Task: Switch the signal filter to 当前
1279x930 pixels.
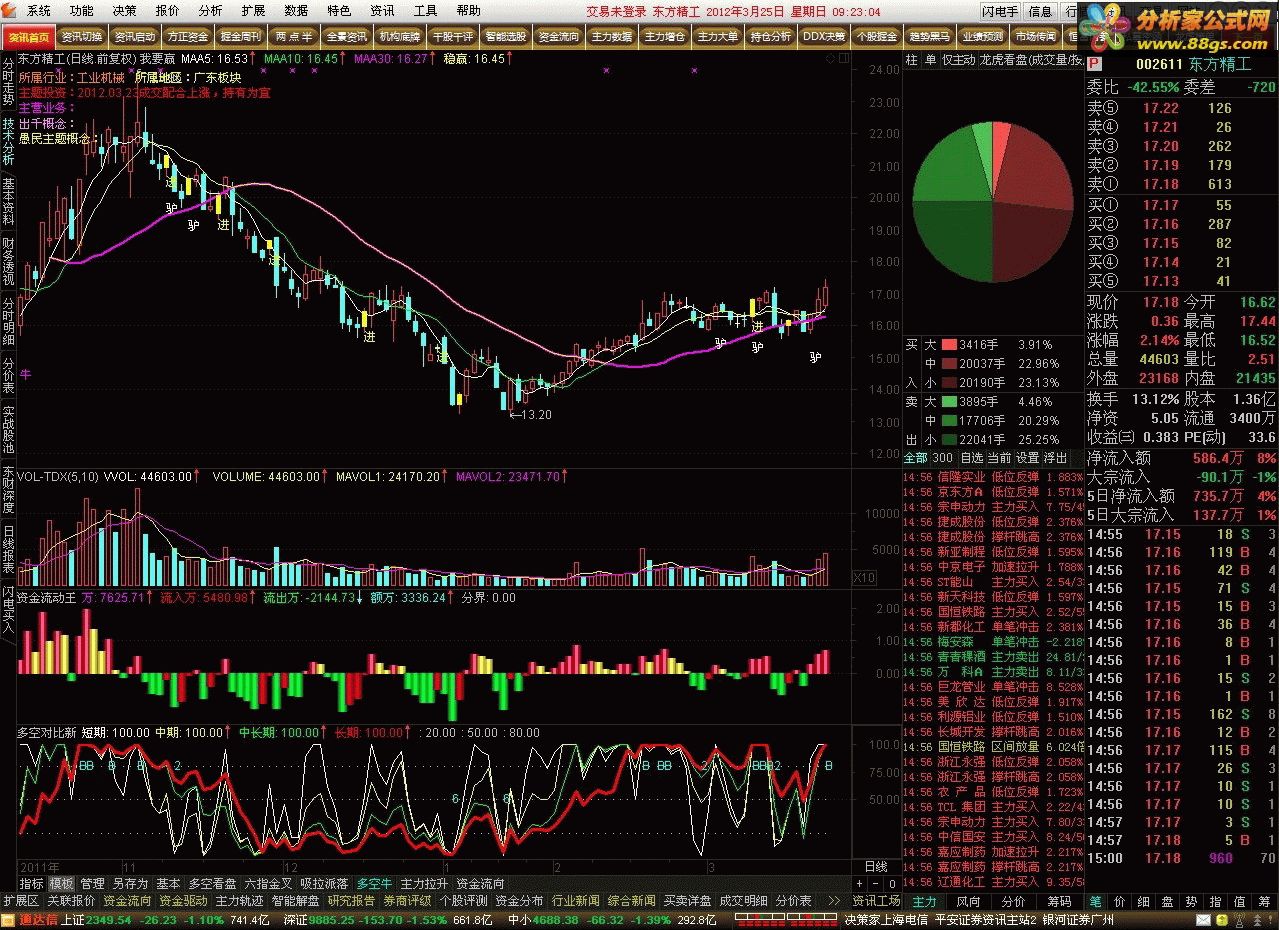Action: point(999,458)
